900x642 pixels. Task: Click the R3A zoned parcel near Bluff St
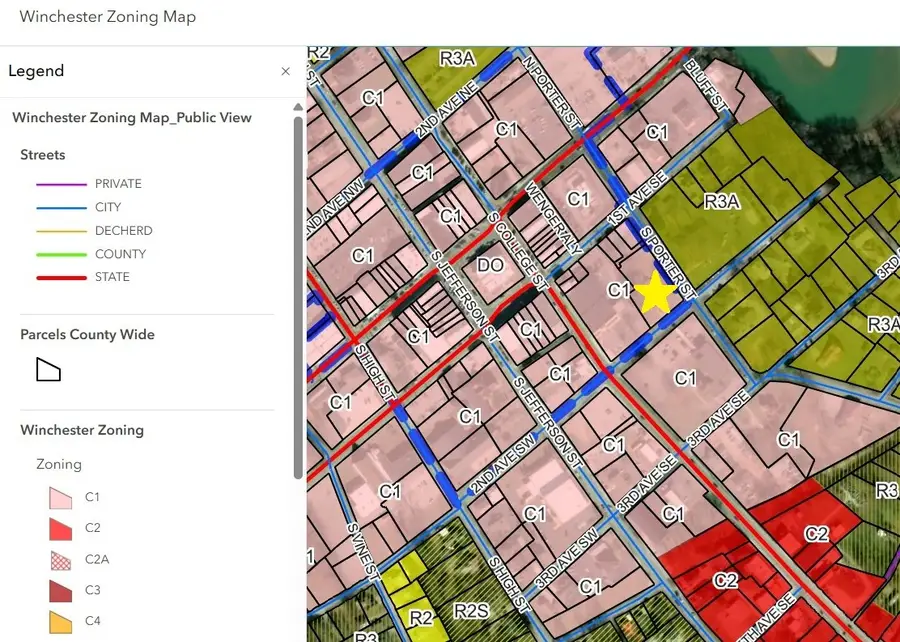coord(721,201)
